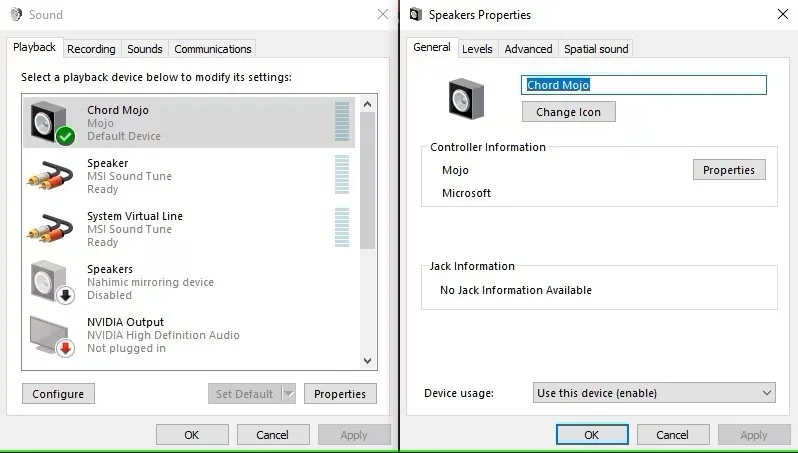
Task: Click the large speaker icon in Speakers Properties
Action: tap(464, 98)
